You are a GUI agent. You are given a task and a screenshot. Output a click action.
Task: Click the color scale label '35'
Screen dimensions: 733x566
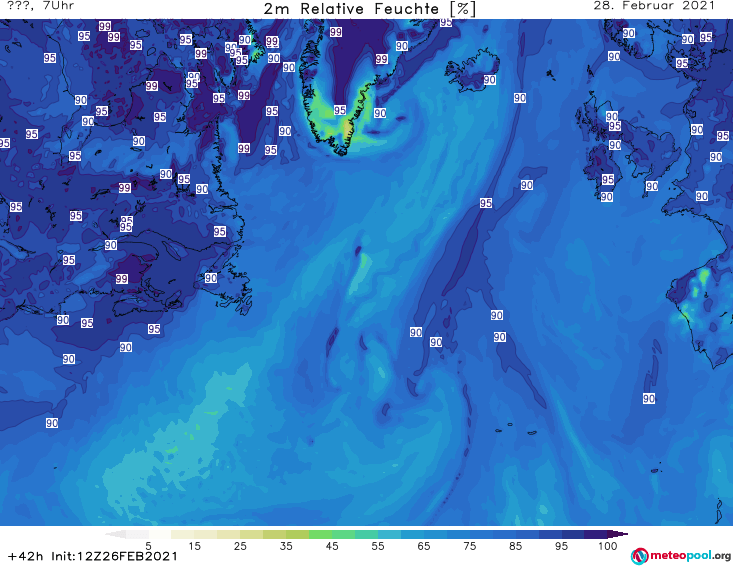pyautogui.click(x=286, y=546)
